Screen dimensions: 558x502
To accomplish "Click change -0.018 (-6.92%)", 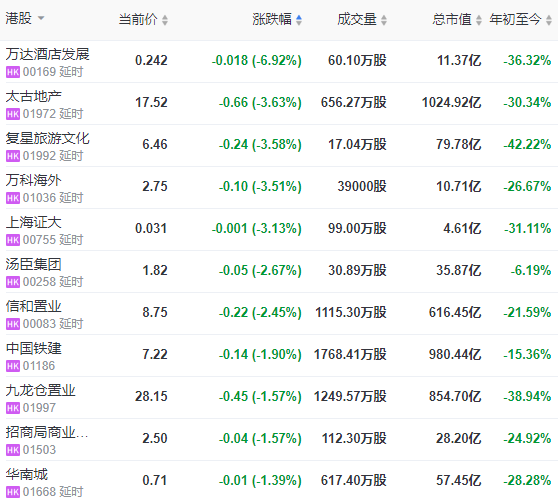I will 257,60.
